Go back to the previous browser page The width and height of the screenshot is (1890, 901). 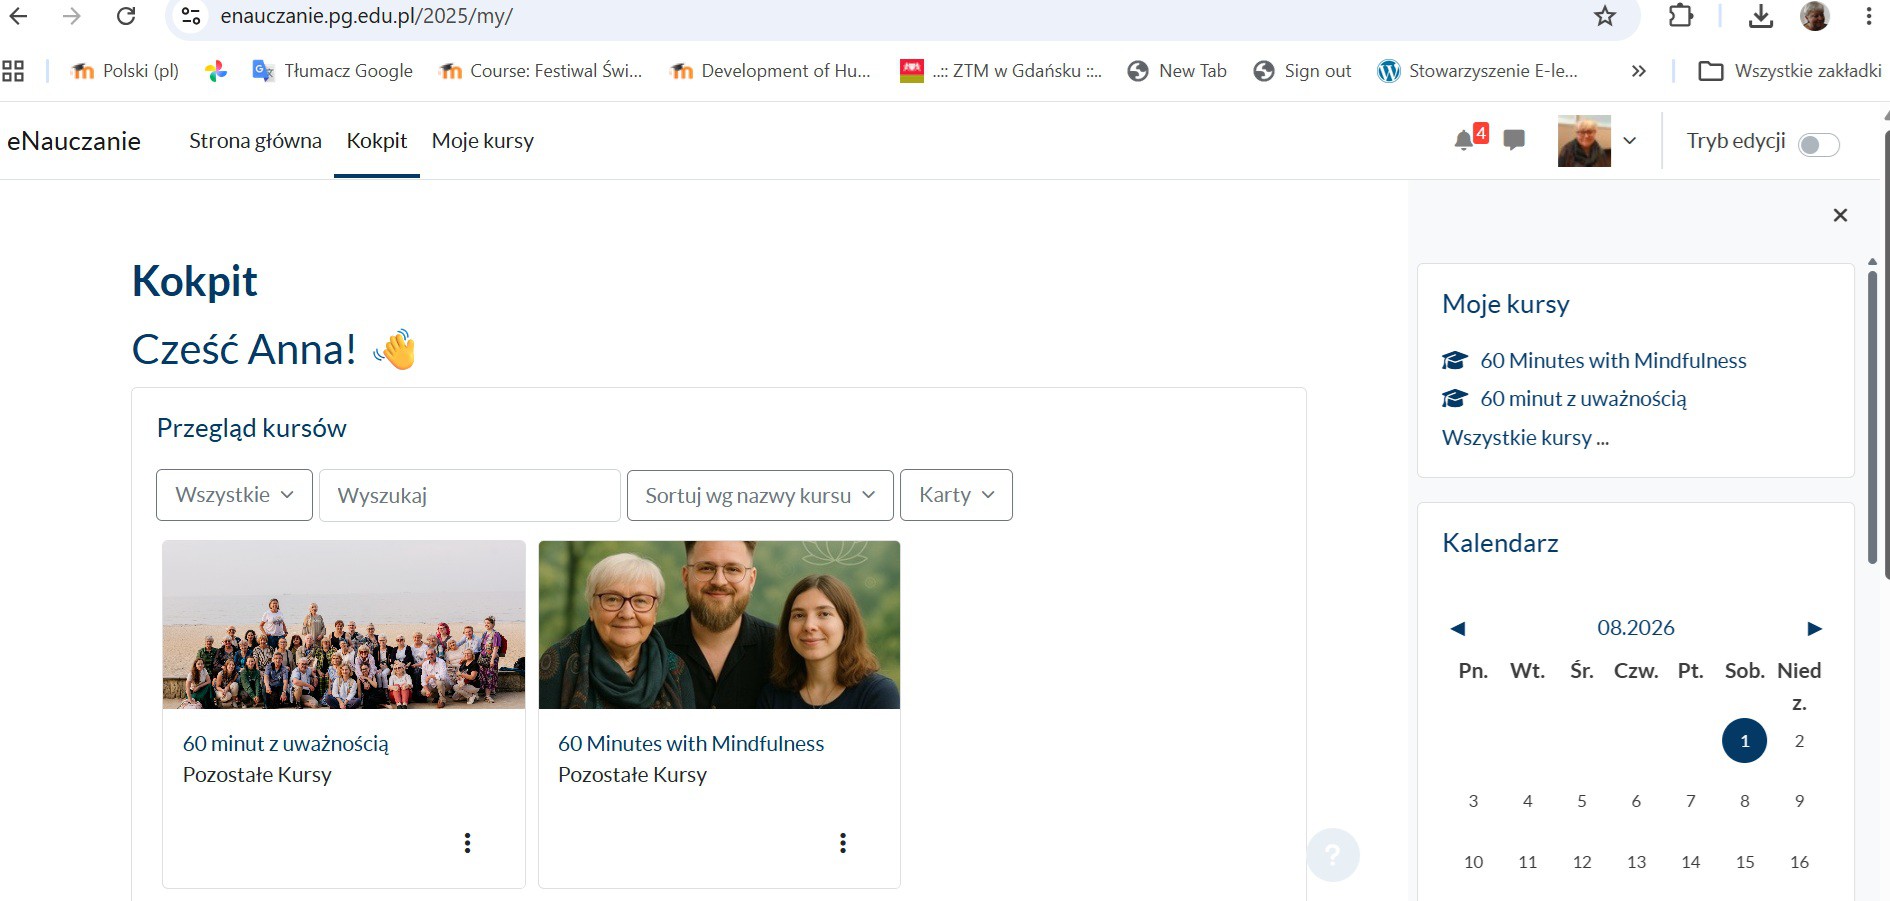[18, 16]
